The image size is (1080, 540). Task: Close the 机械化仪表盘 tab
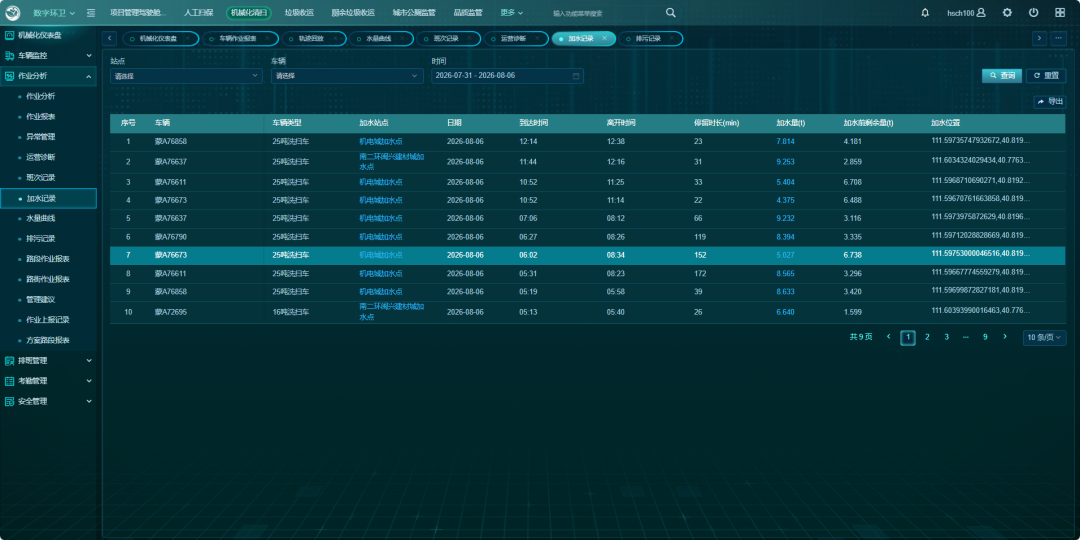pyautogui.click(x=190, y=39)
